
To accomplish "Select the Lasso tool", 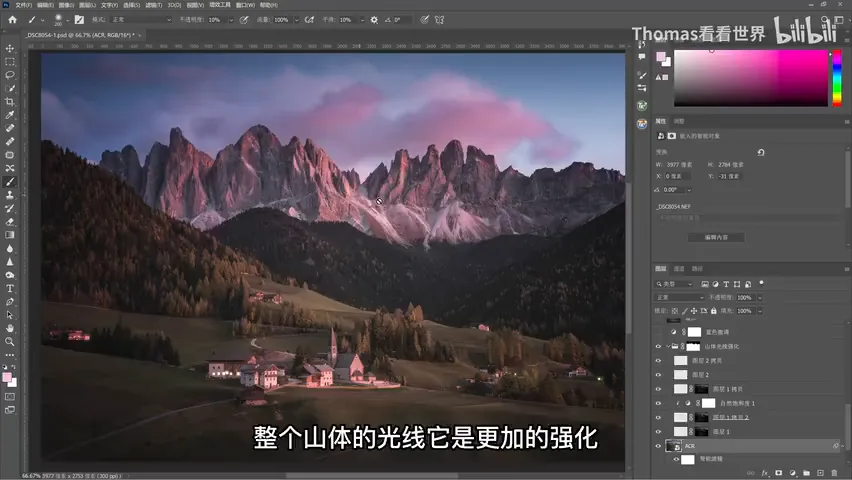I will 10,75.
